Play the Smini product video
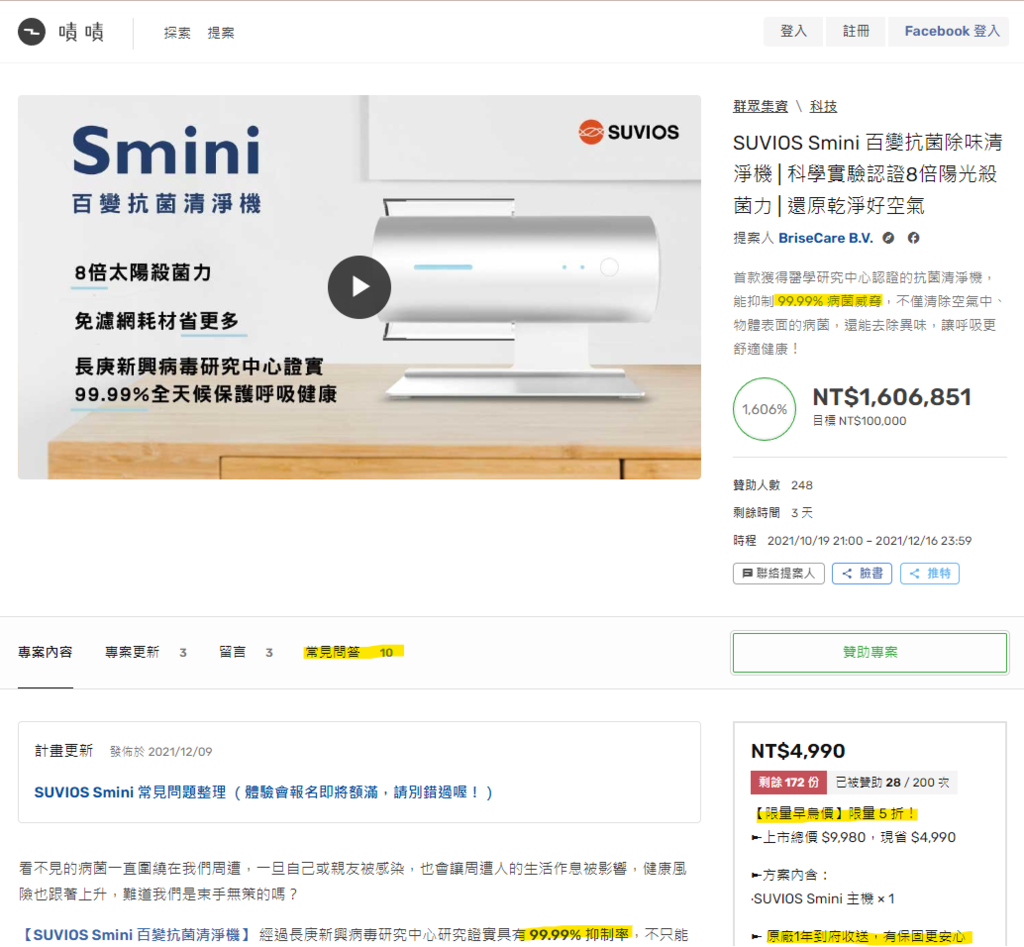The width and height of the screenshot is (1024, 947). pyautogui.click(x=359, y=287)
